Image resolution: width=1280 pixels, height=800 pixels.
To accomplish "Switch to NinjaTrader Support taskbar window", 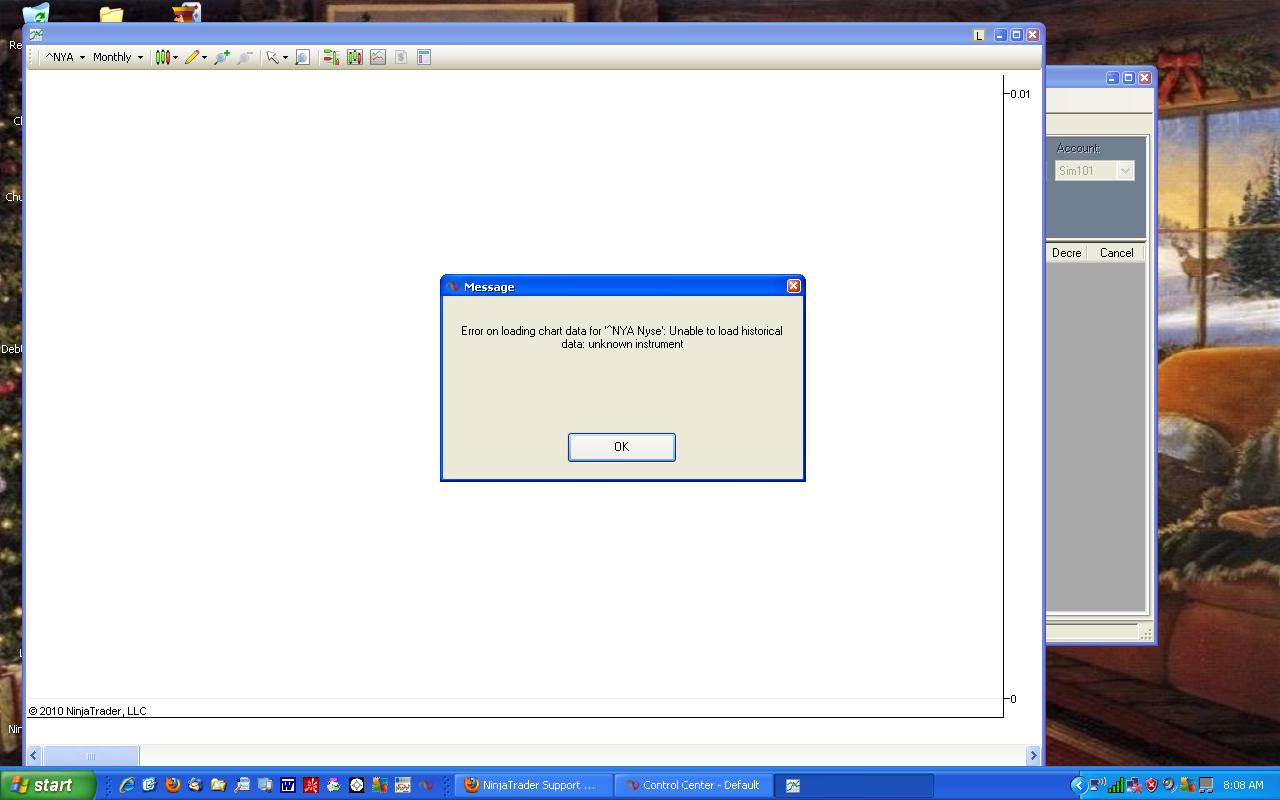I will [534, 785].
